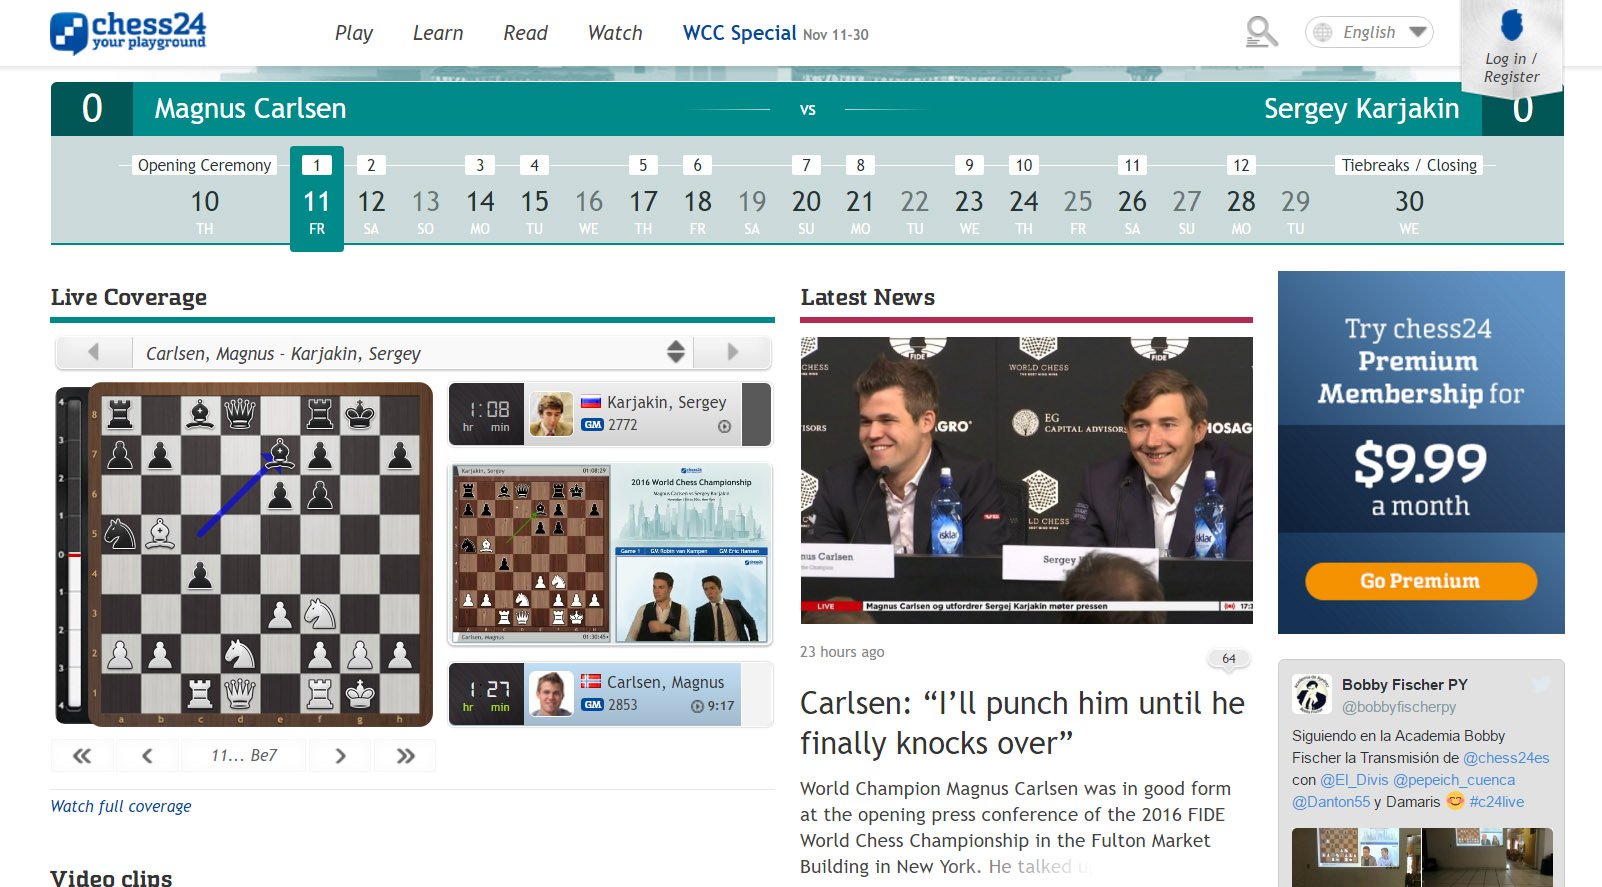Click Karjakin's player photo
The height and width of the screenshot is (887, 1602).
click(x=551, y=414)
